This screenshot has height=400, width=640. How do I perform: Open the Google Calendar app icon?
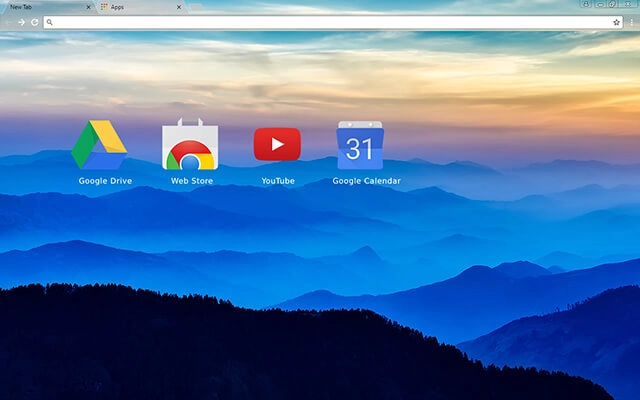tap(360, 145)
